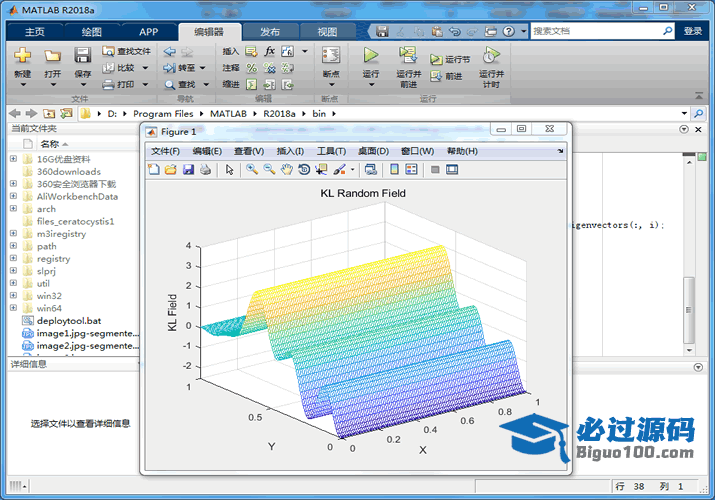The height and width of the screenshot is (500, 715).
Task: Click the Go Up one folder icon
Action: pos(49,113)
